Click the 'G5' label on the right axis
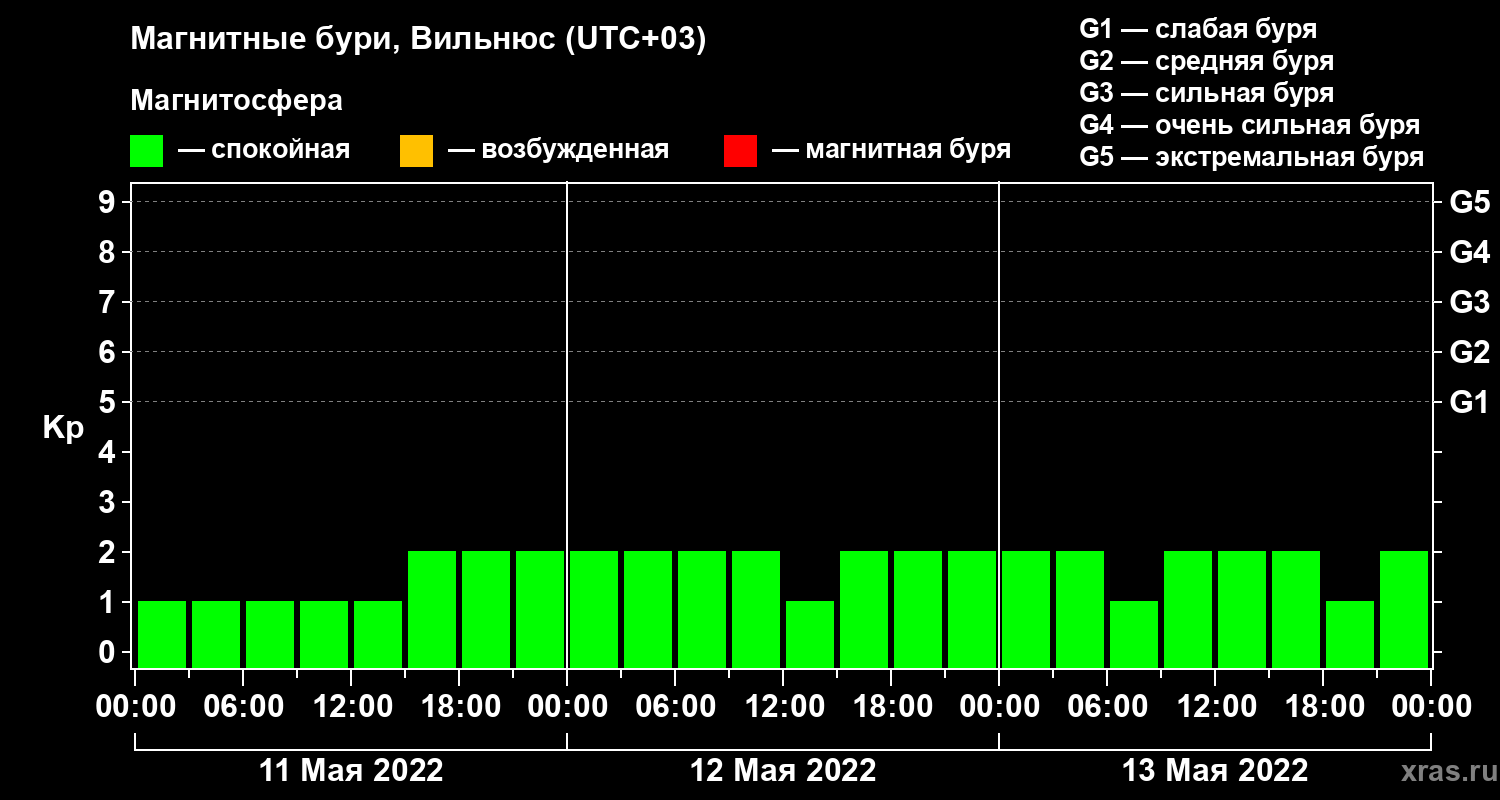 click(1469, 202)
